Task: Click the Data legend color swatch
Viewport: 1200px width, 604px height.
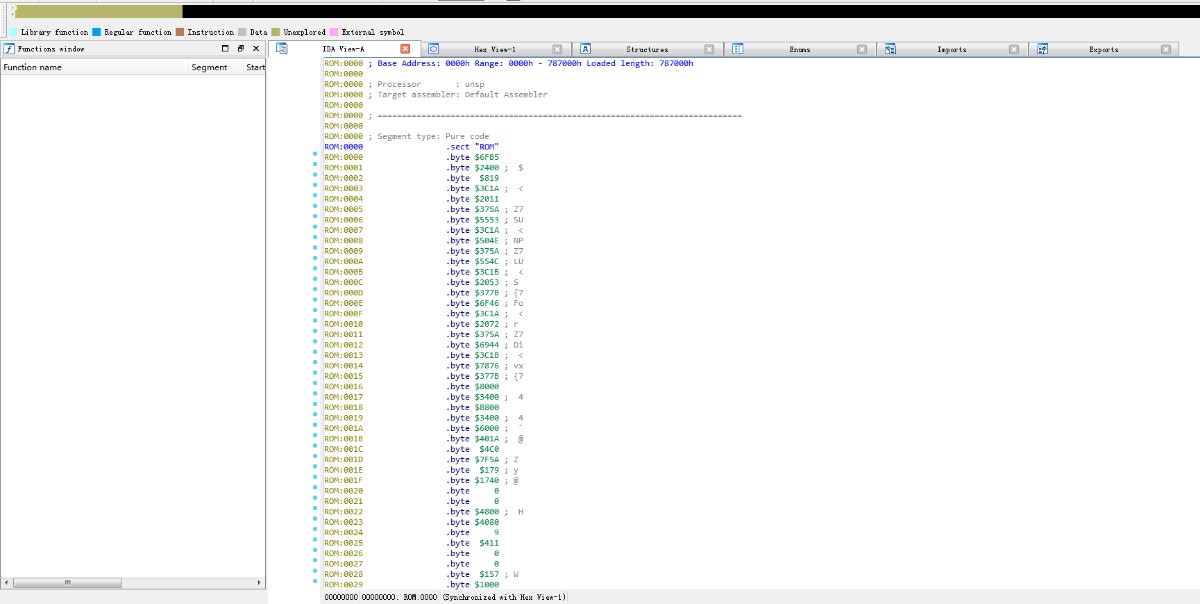Action: [242, 32]
